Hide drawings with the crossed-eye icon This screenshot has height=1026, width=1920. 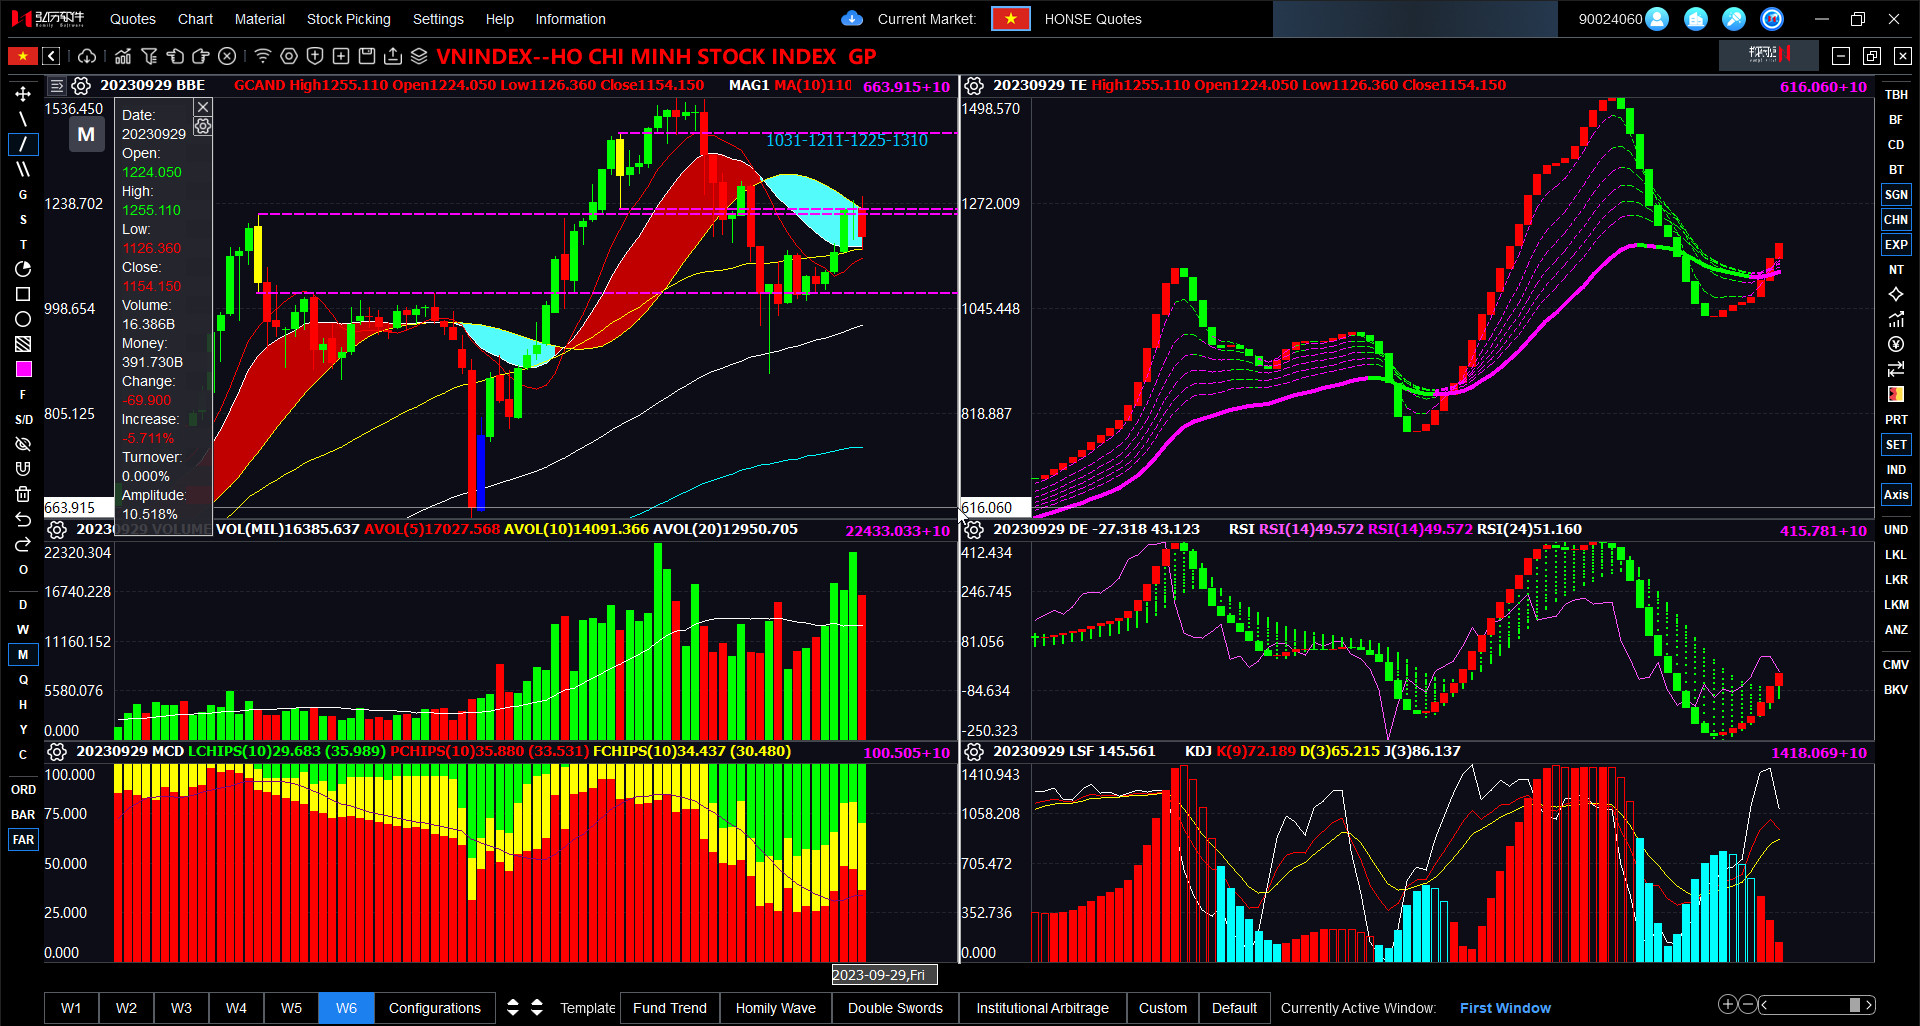coord(23,444)
